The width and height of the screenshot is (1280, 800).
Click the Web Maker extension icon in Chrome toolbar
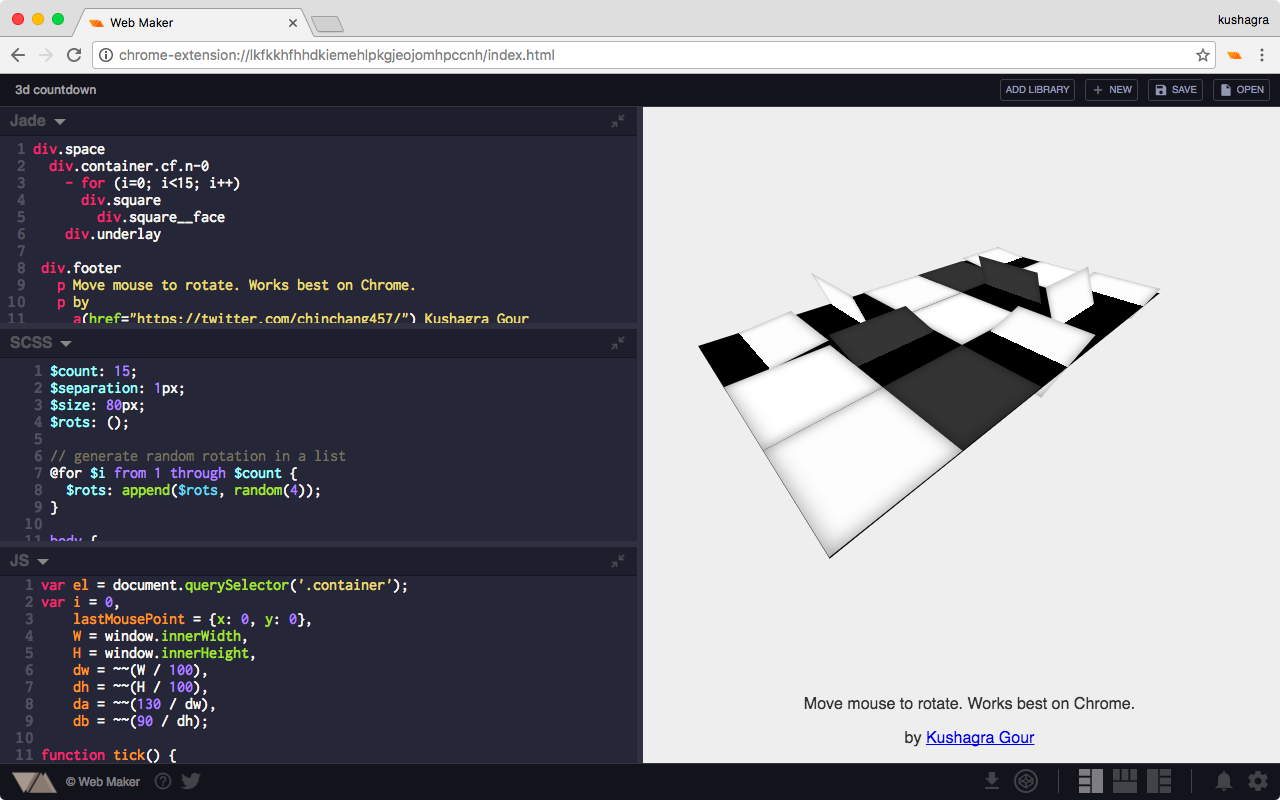click(1235, 55)
